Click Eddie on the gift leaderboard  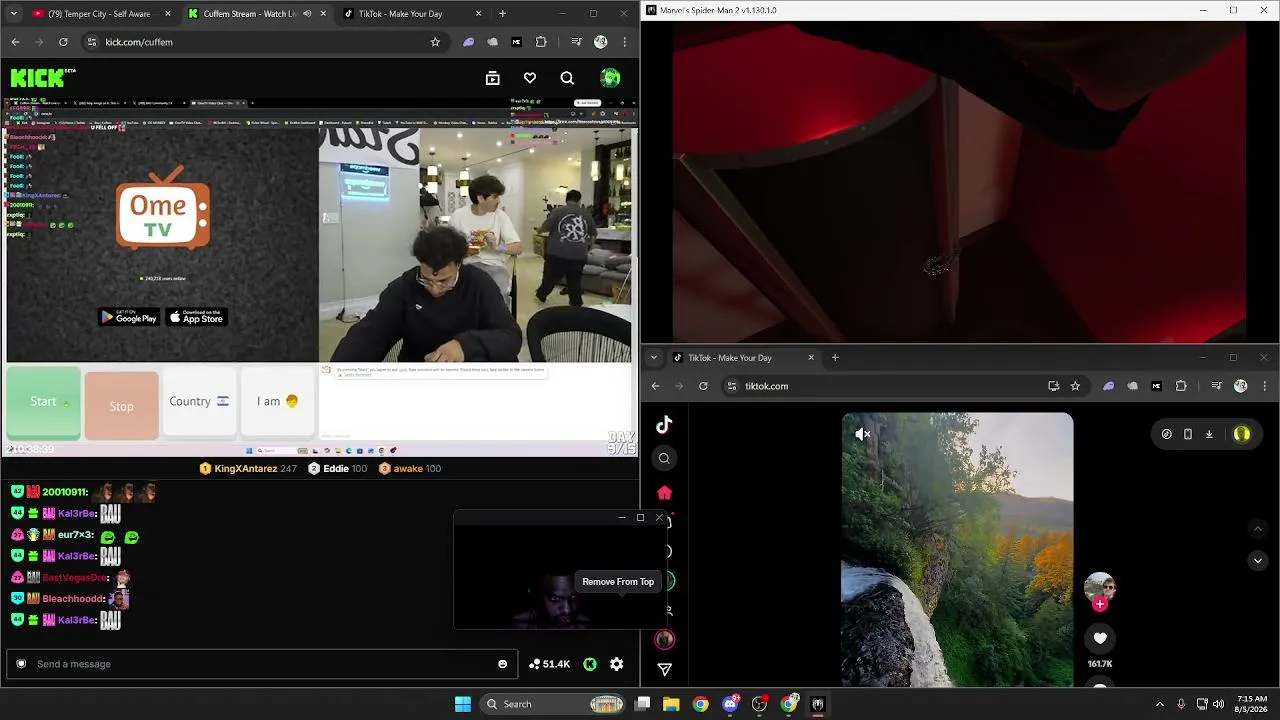click(x=337, y=468)
